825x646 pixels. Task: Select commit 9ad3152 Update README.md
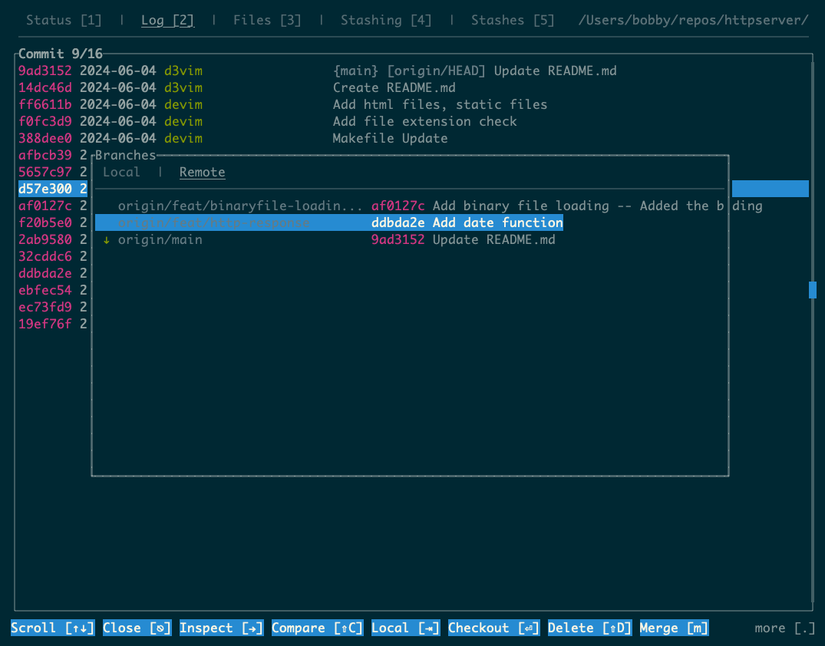click(300, 70)
